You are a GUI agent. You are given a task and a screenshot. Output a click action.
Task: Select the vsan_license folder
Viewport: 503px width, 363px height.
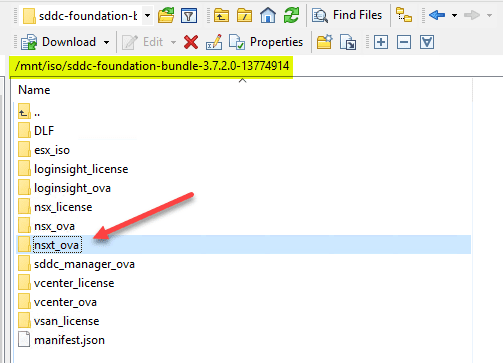point(59,321)
